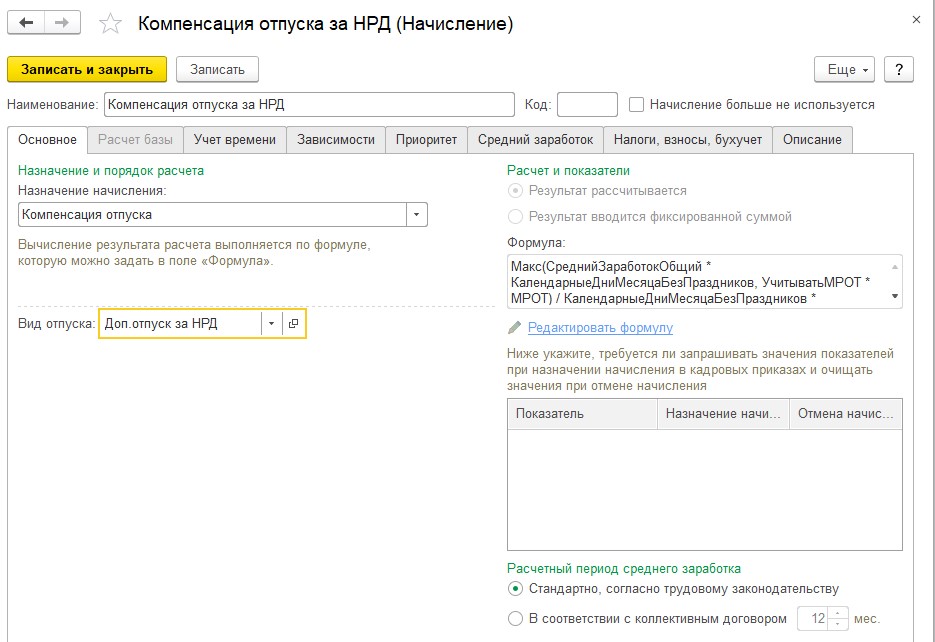Screen dimensions: 935x642
Task: Select В соответствии с коллективным договором option
Action: [515, 619]
